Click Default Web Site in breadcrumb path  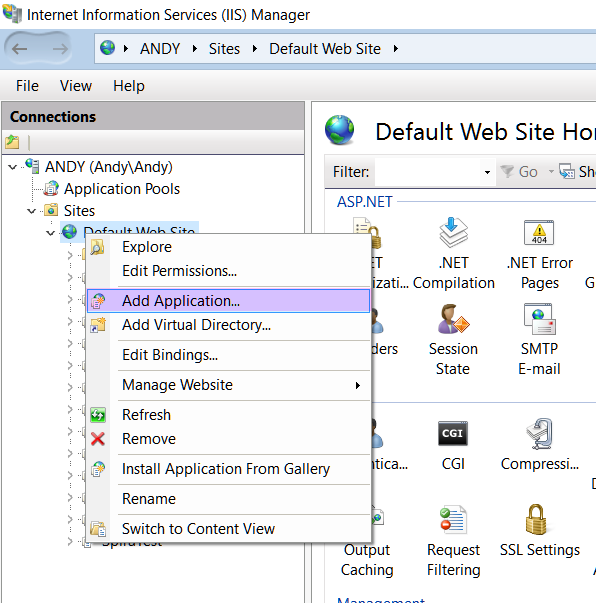point(325,49)
